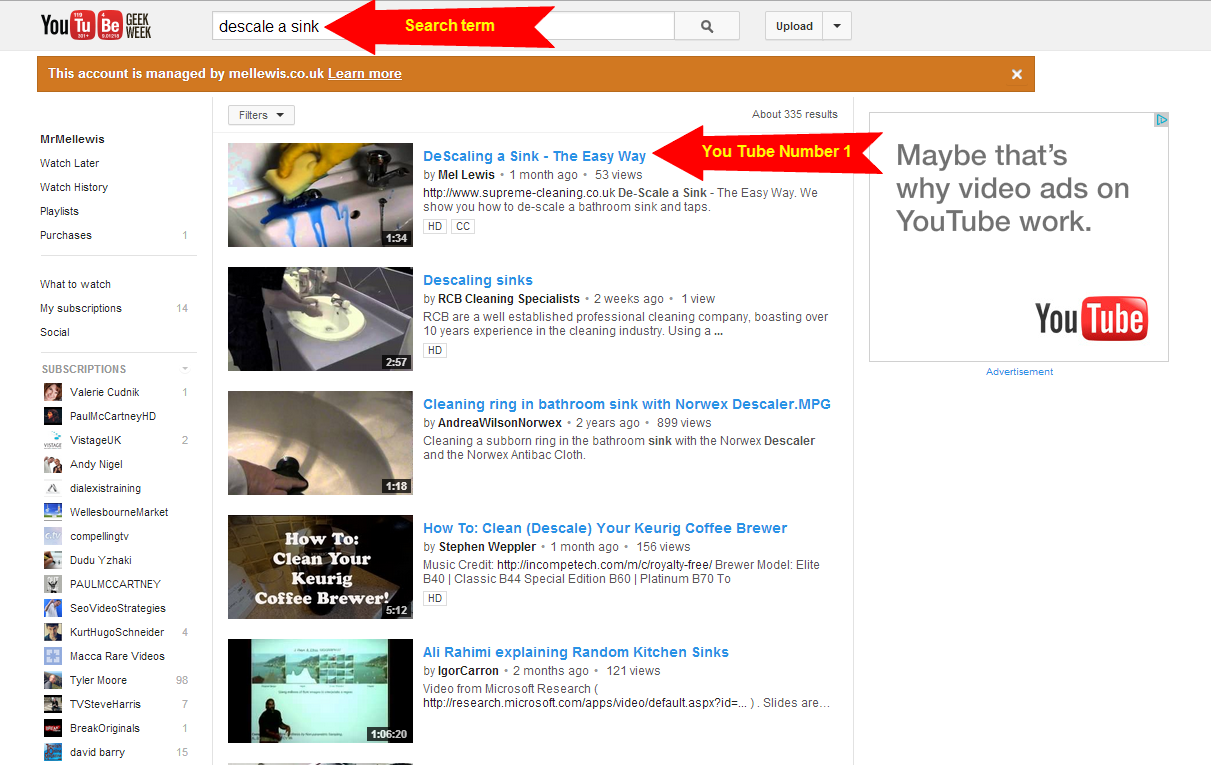The height and width of the screenshot is (765, 1211).
Task: Go to Watch Later
Action: (x=70, y=163)
